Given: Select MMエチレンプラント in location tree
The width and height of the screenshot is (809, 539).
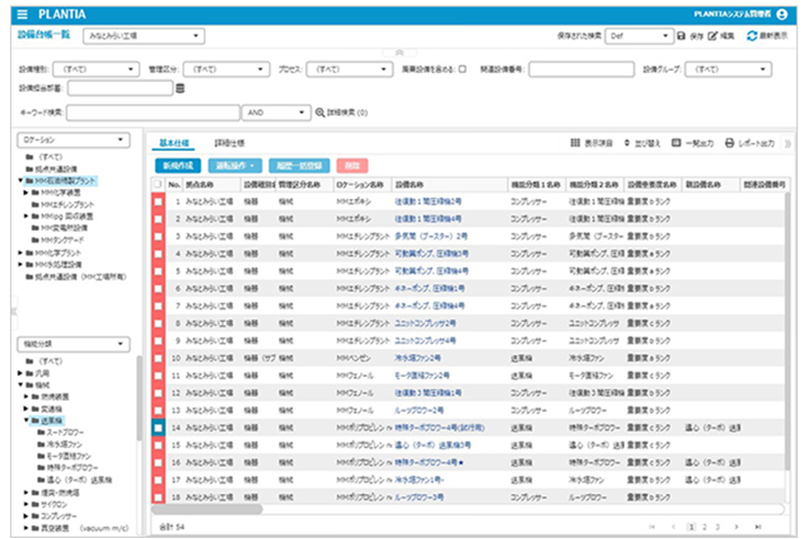Looking at the screenshot, I should tap(67, 204).
